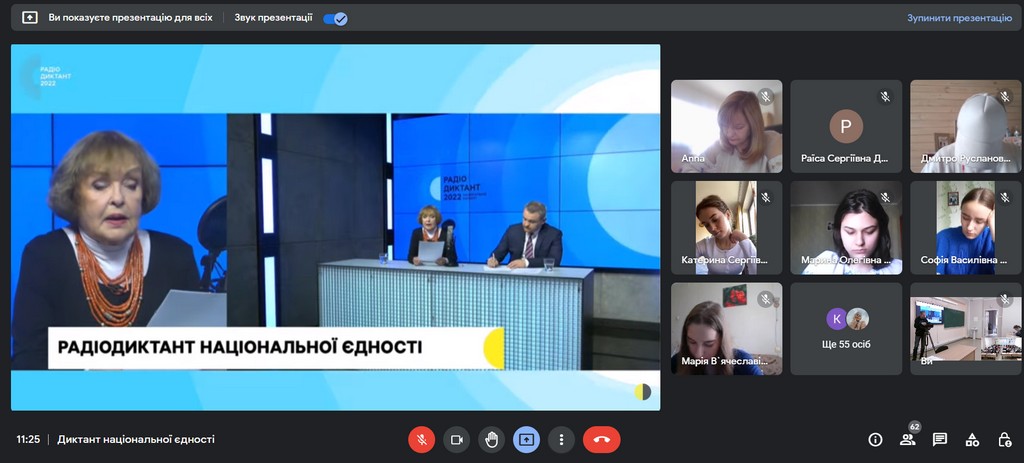This screenshot has height=463, width=1024.
Task: Toggle the Звук презентації switch
Action: coord(335,18)
